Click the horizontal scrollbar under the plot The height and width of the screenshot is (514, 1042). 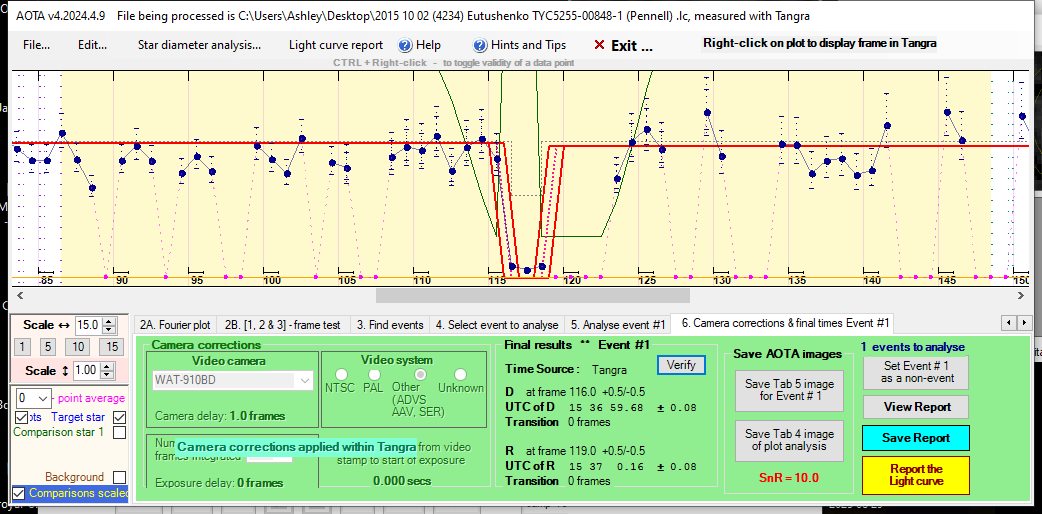tap(532, 295)
